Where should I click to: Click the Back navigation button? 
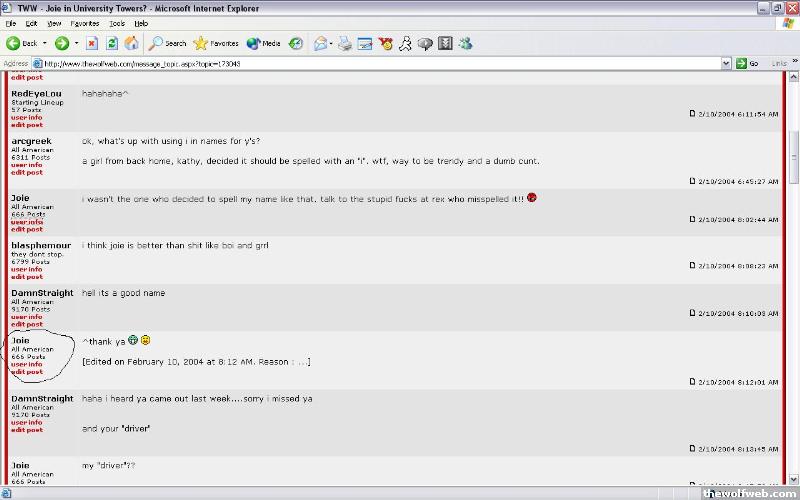[x=23, y=43]
